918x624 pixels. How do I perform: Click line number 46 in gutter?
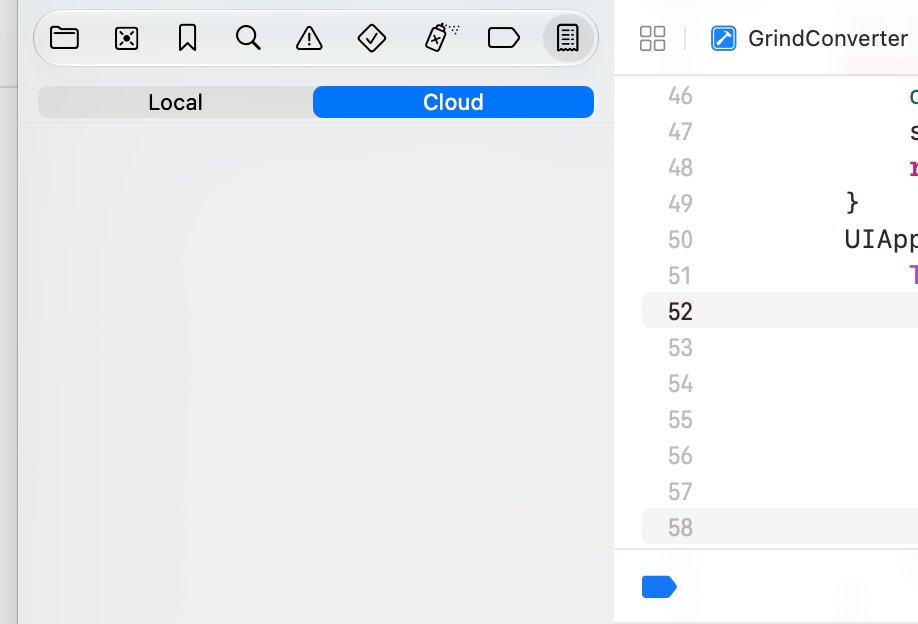coord(680,95)
